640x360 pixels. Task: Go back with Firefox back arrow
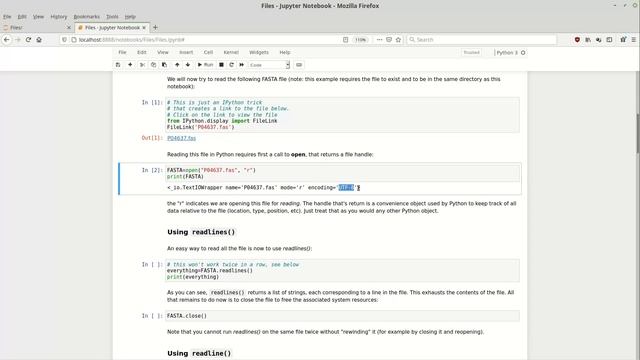[7, 40]
